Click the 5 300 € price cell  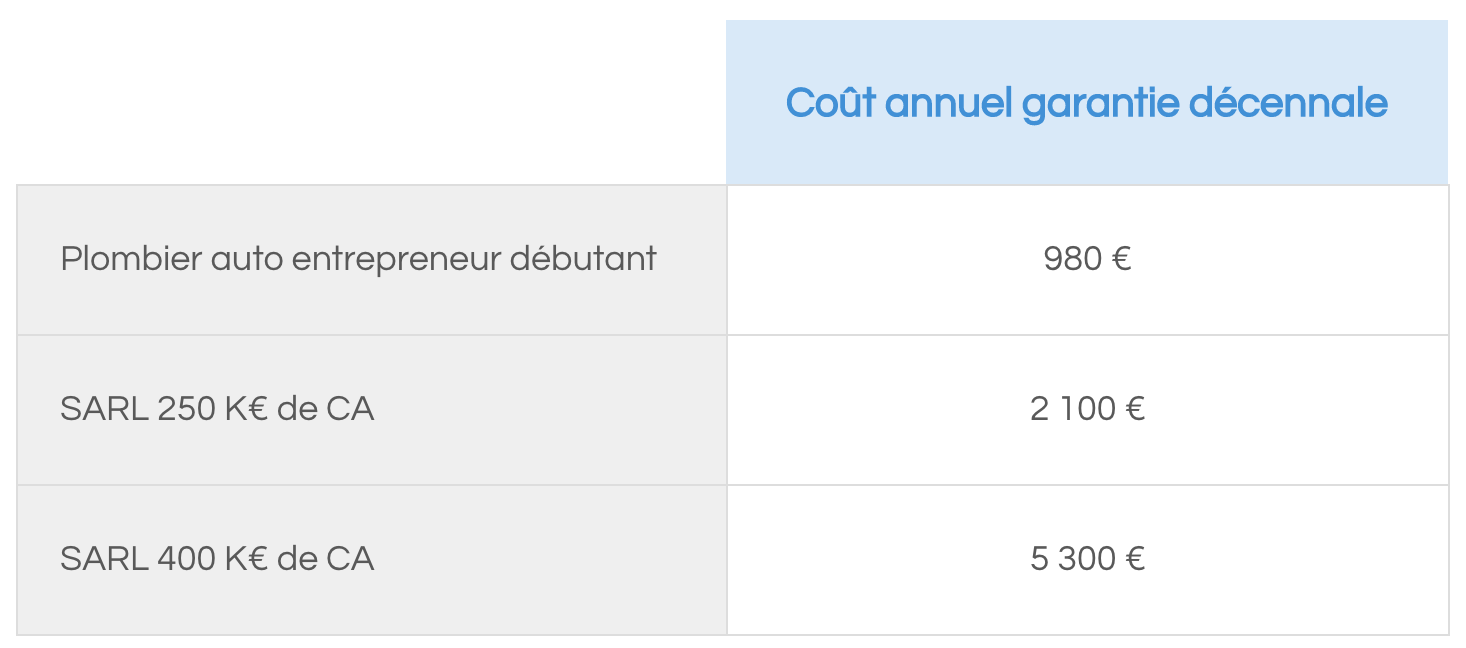pyautogui.click(x=1087, y=560)
